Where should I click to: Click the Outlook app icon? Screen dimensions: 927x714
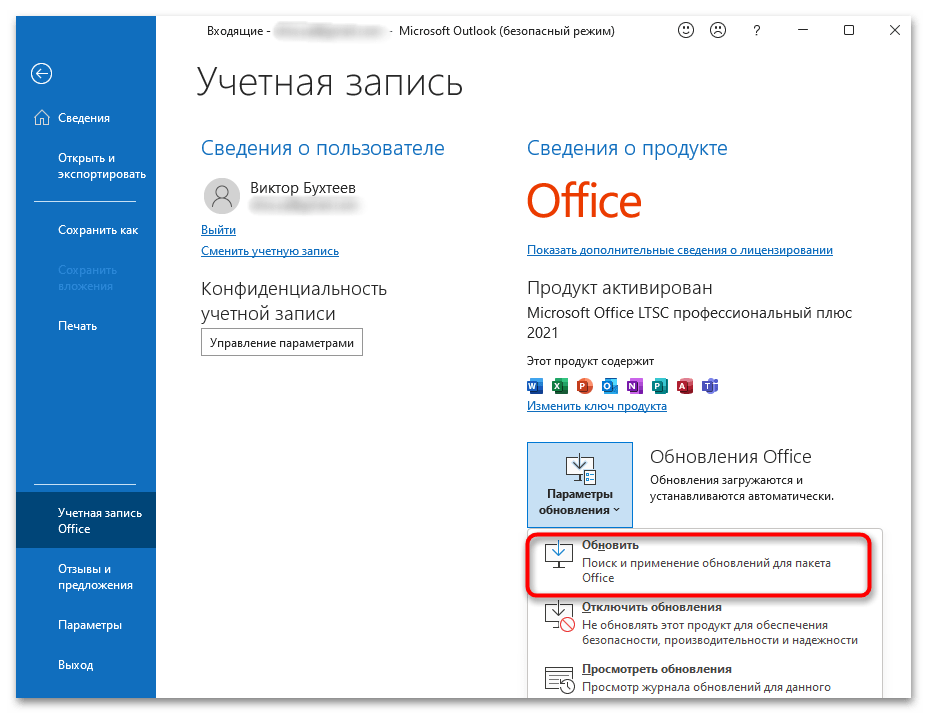(610, 386)
